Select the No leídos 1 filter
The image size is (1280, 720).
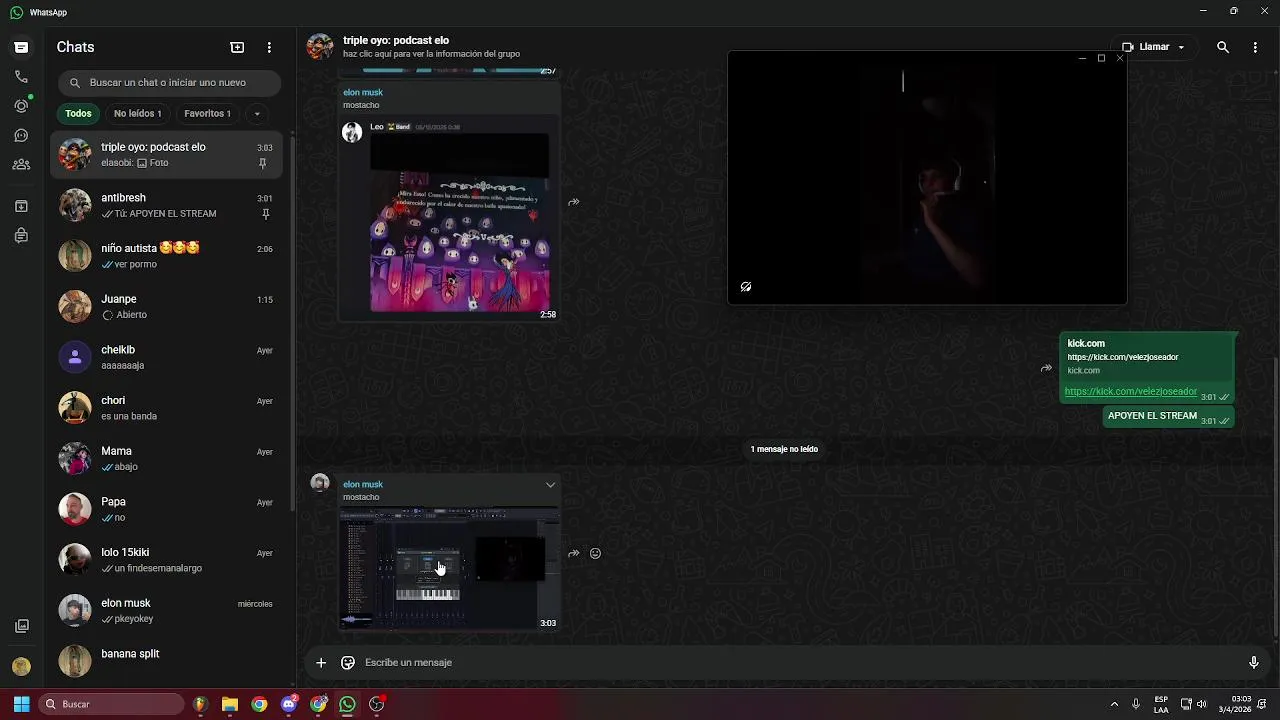tap(137, 113)
